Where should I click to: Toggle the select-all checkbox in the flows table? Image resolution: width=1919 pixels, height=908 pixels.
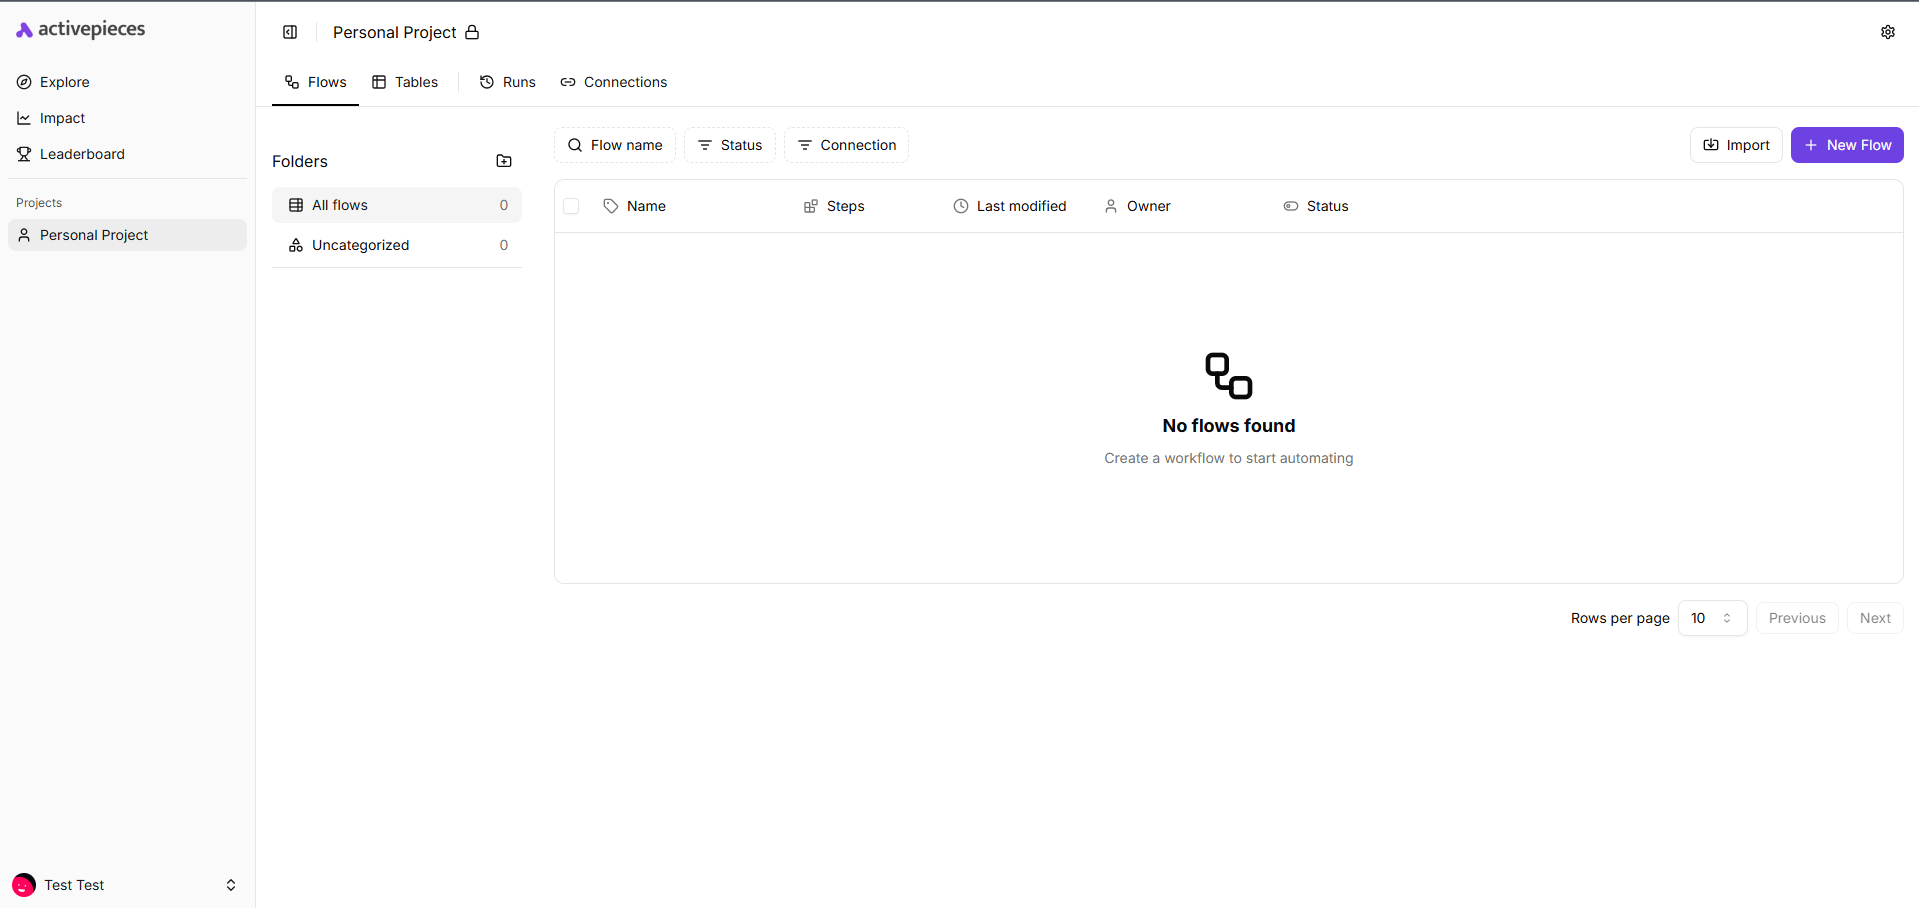[571, 206]
